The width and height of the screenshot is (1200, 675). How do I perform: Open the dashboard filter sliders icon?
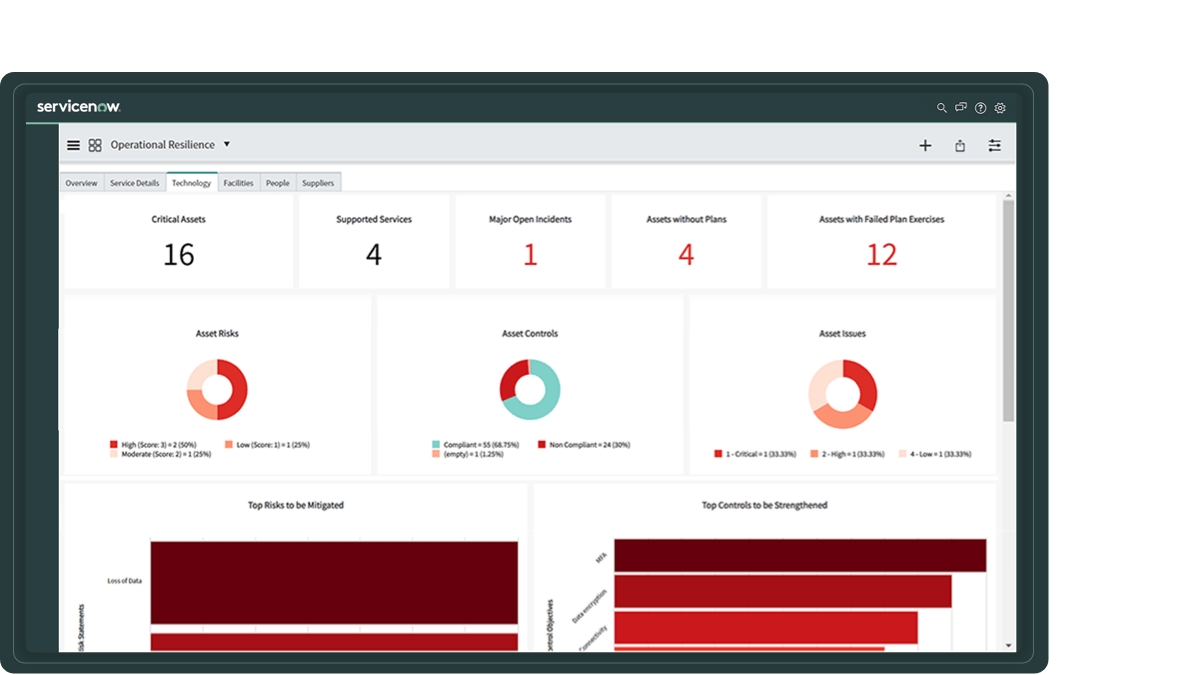pyautogui.click(x=995, y=145)
